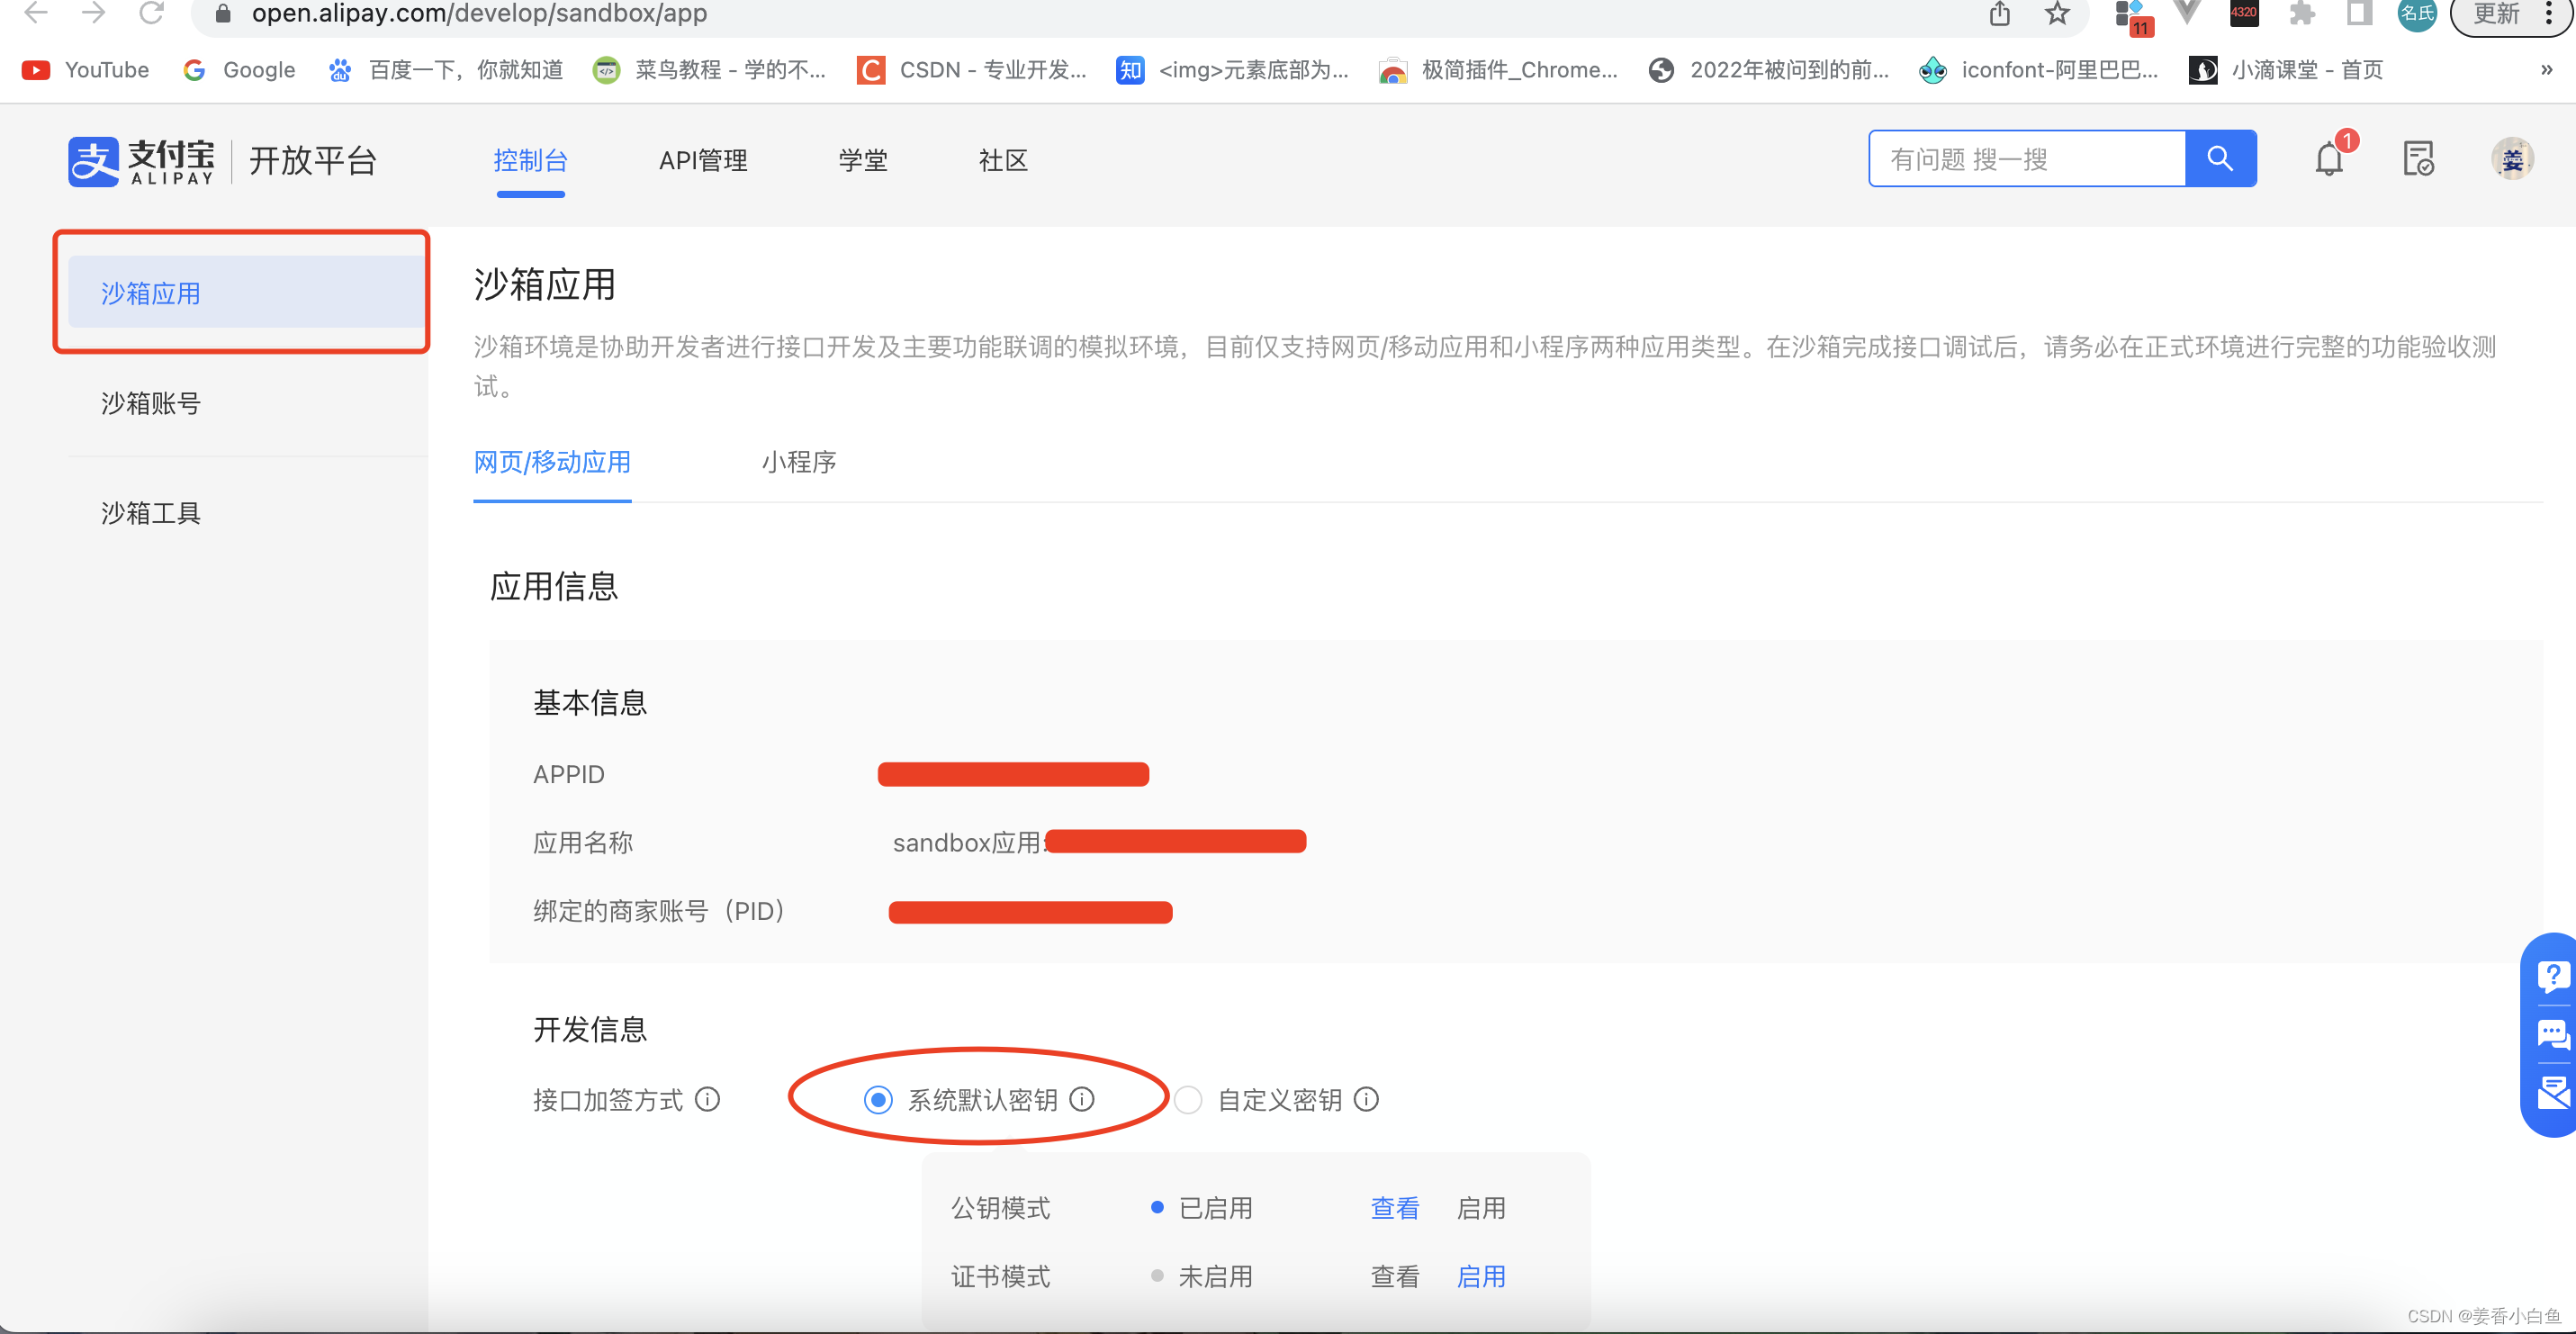Click the 更新 update button
The image size is (2576, 1334).
click(x=2495, y=14)
